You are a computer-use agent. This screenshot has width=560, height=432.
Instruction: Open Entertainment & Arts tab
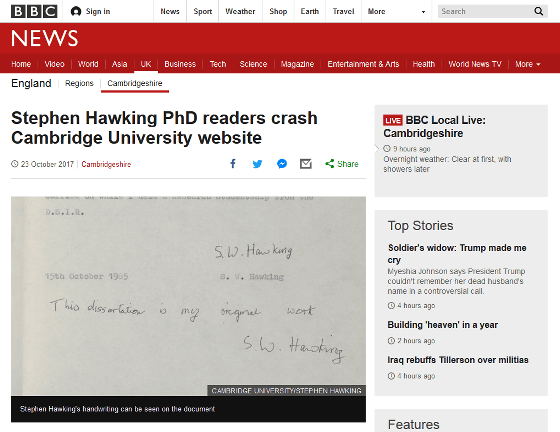pyautogui.click(x=363, y=64)
